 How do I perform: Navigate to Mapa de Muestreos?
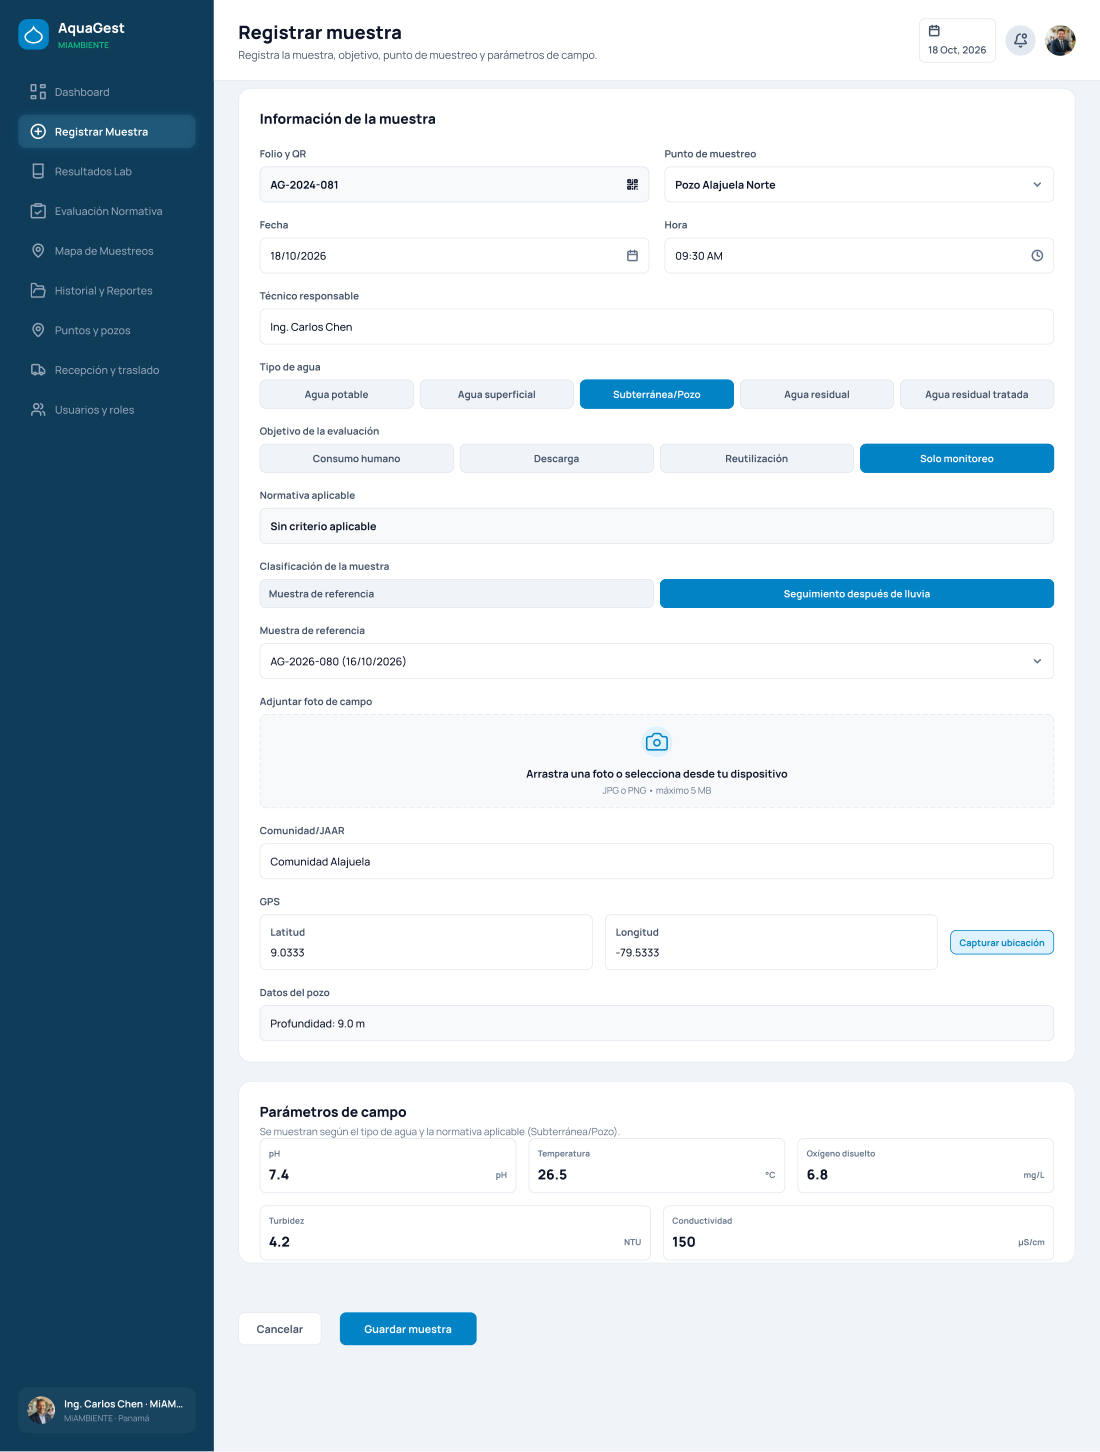coord(106,251)
